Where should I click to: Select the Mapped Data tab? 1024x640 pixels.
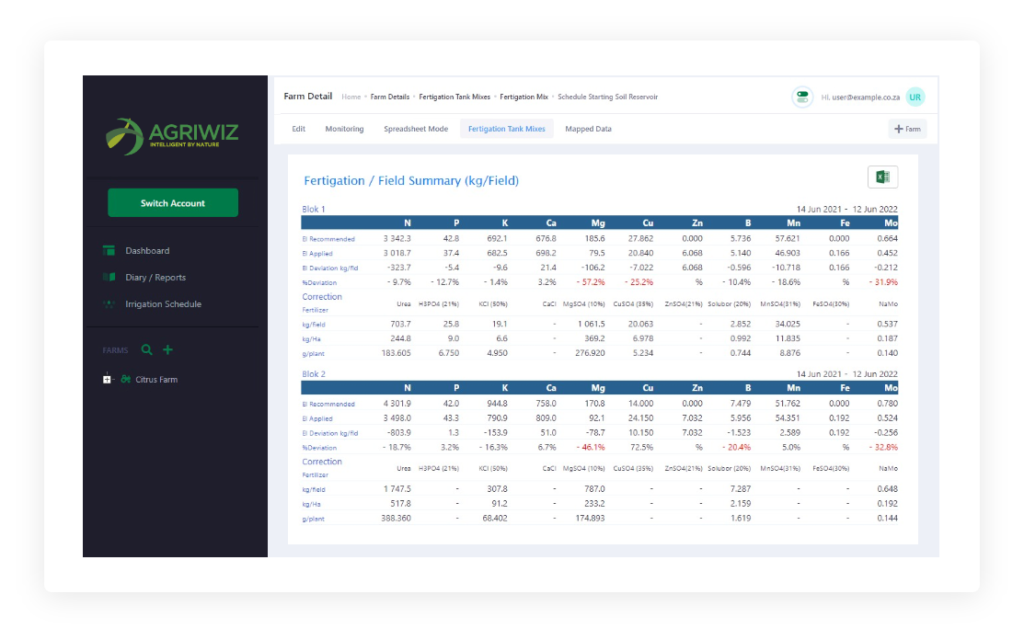click(x=588, y=129)
